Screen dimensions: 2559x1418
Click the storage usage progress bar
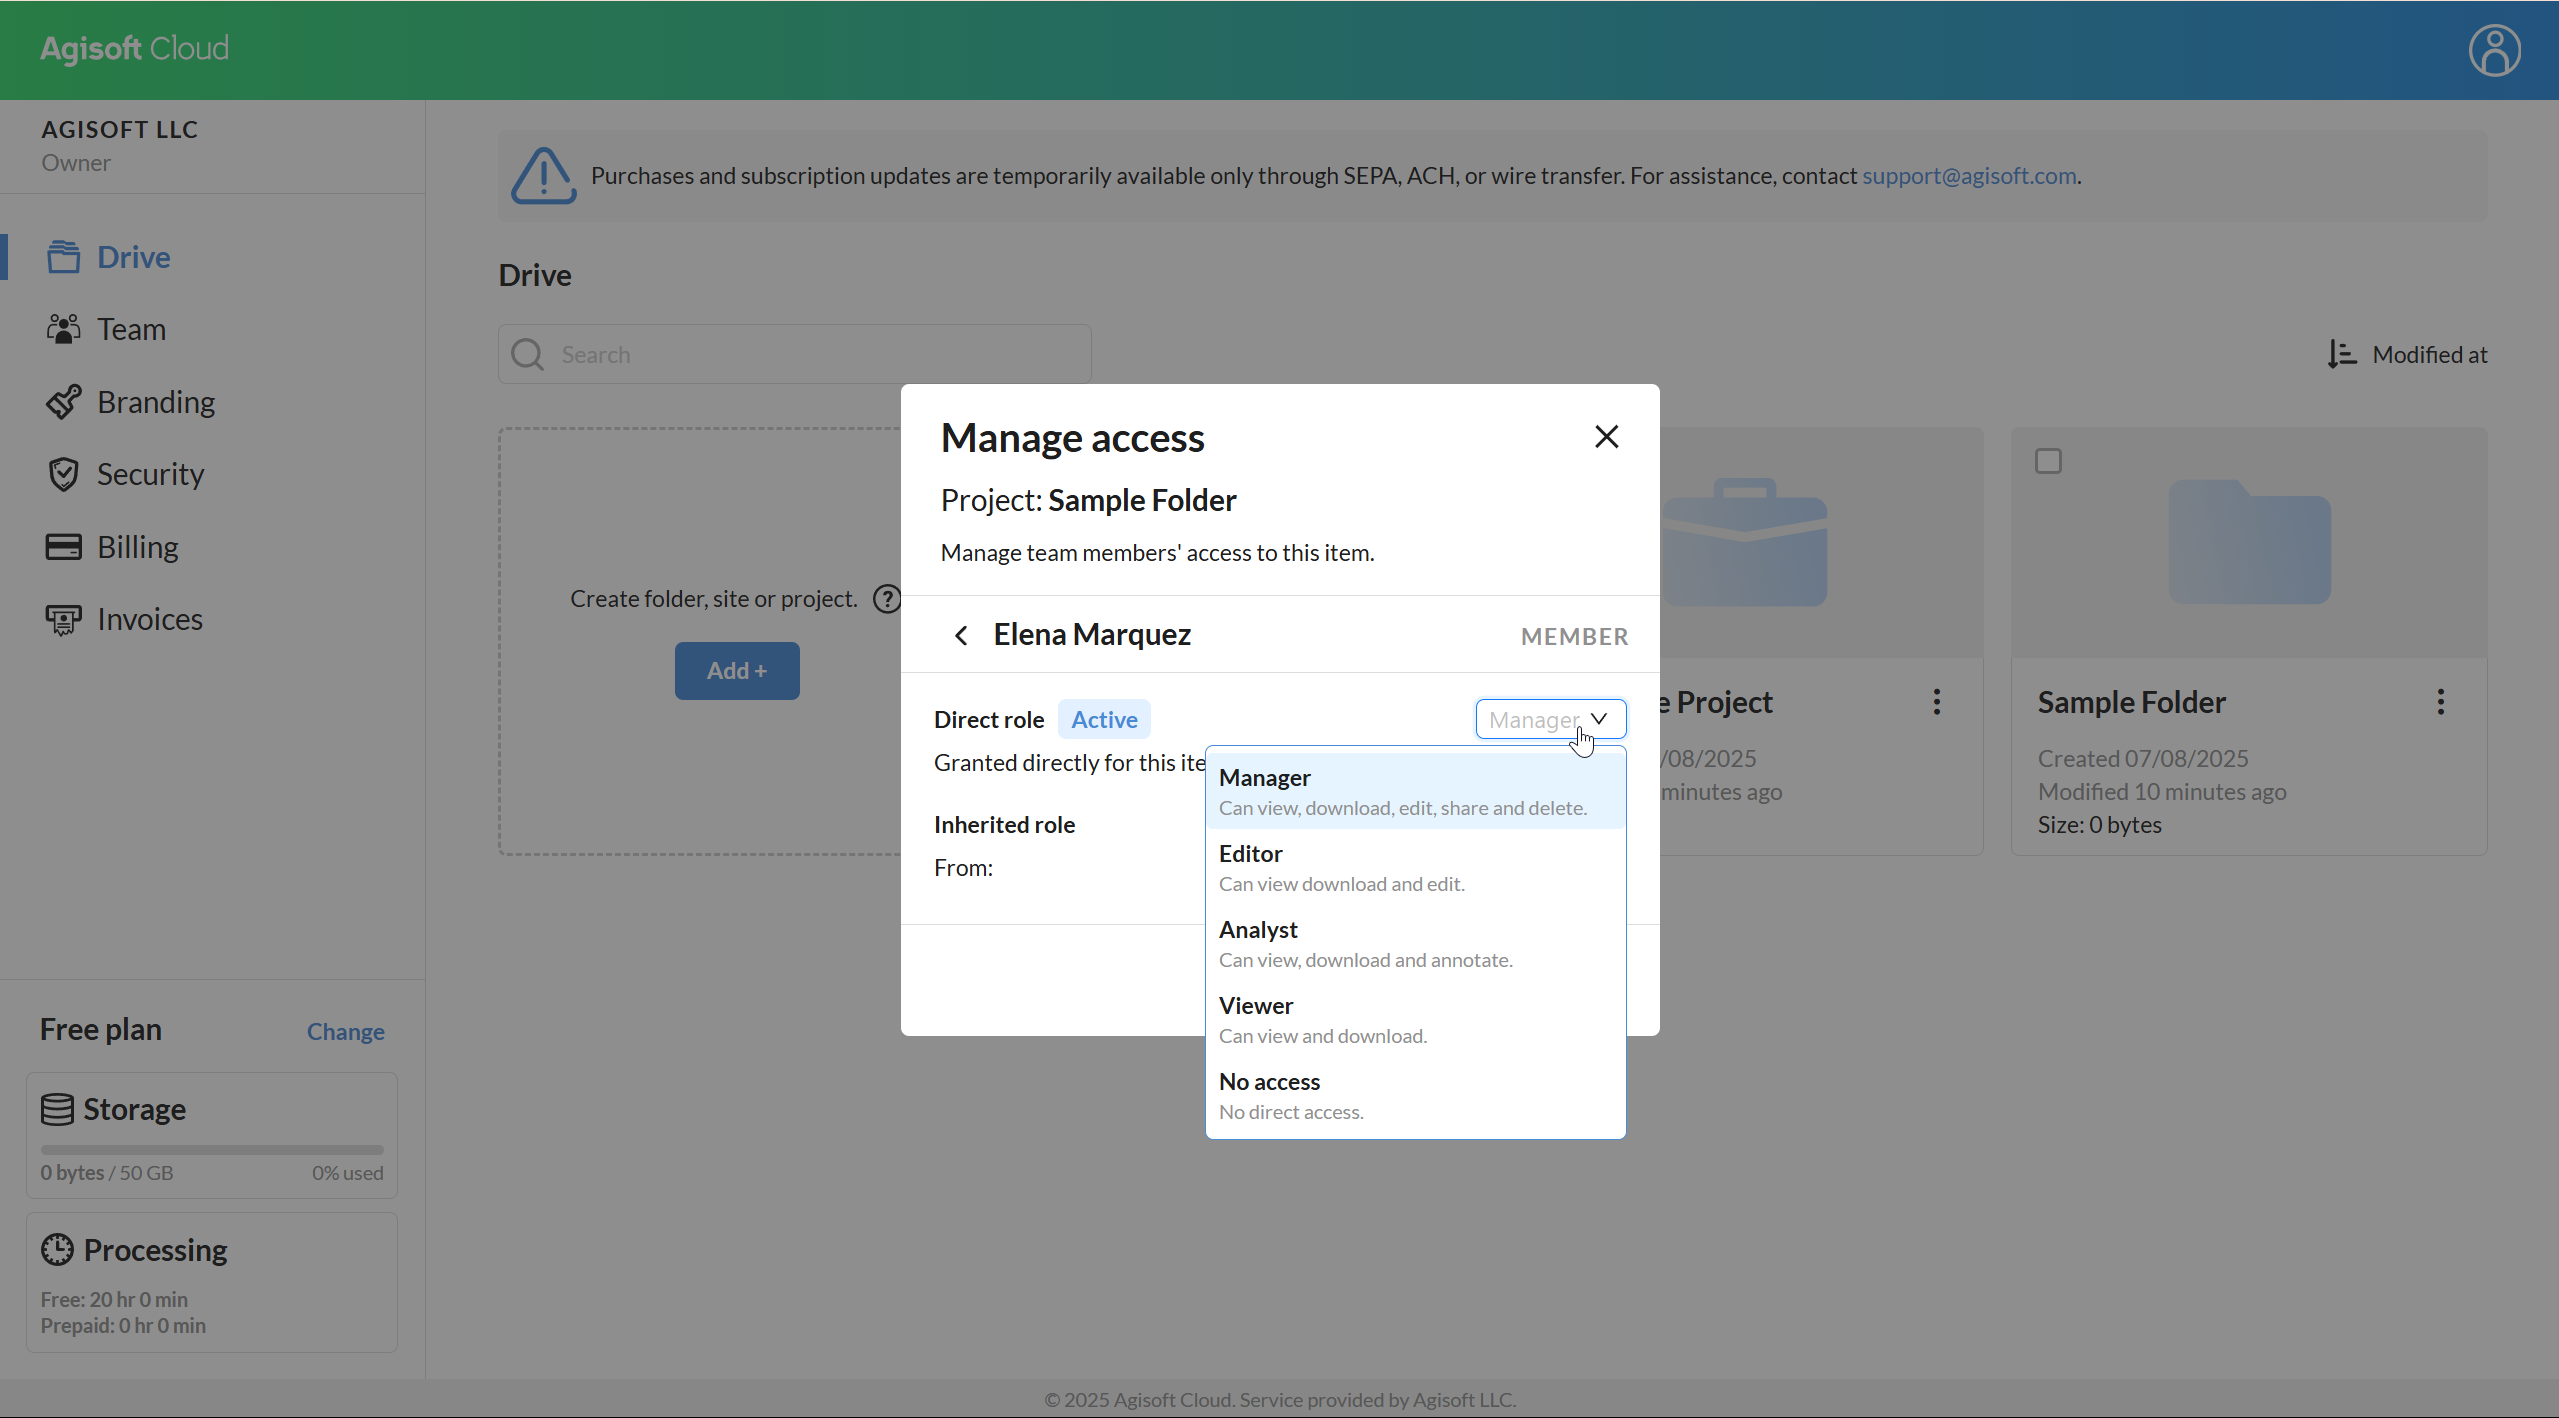click(x=212, y=1150)
